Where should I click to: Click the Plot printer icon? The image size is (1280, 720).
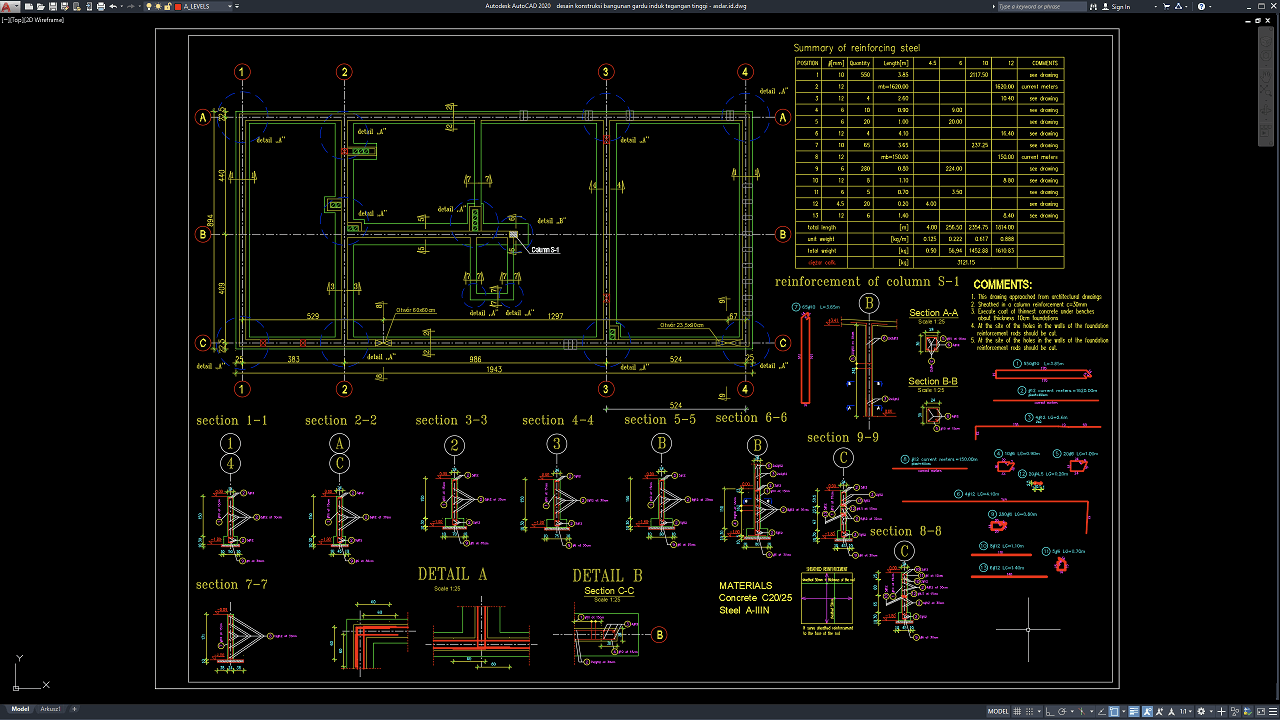coord(101,6)
